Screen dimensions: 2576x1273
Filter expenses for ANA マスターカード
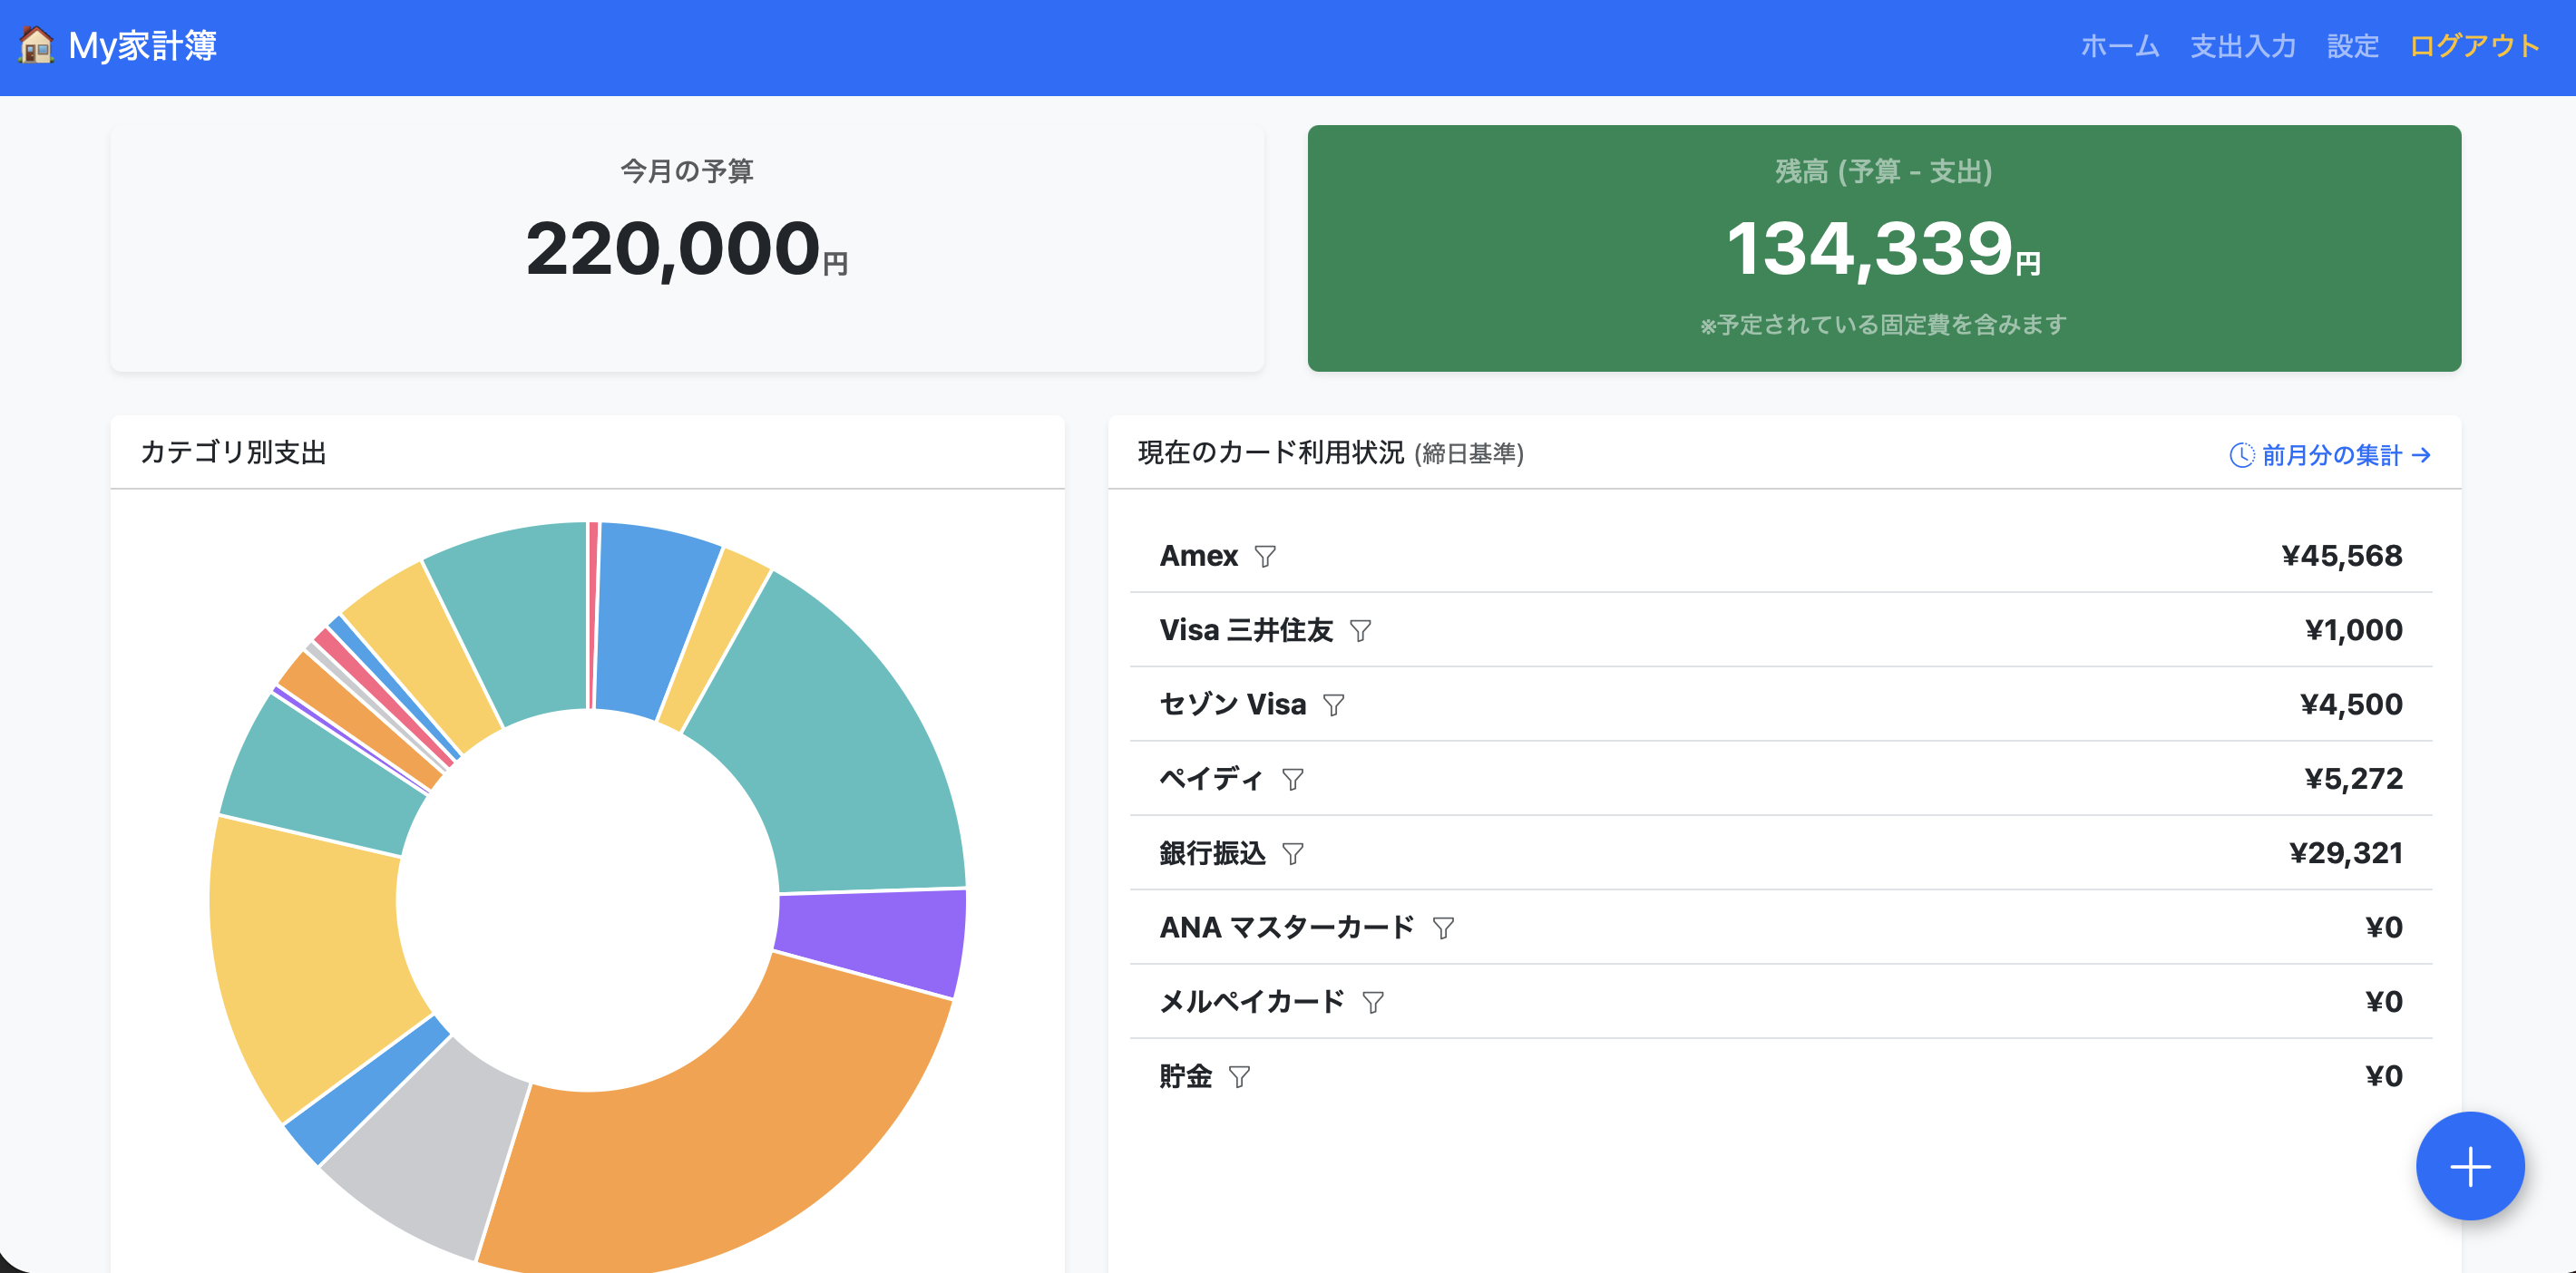1444,928
